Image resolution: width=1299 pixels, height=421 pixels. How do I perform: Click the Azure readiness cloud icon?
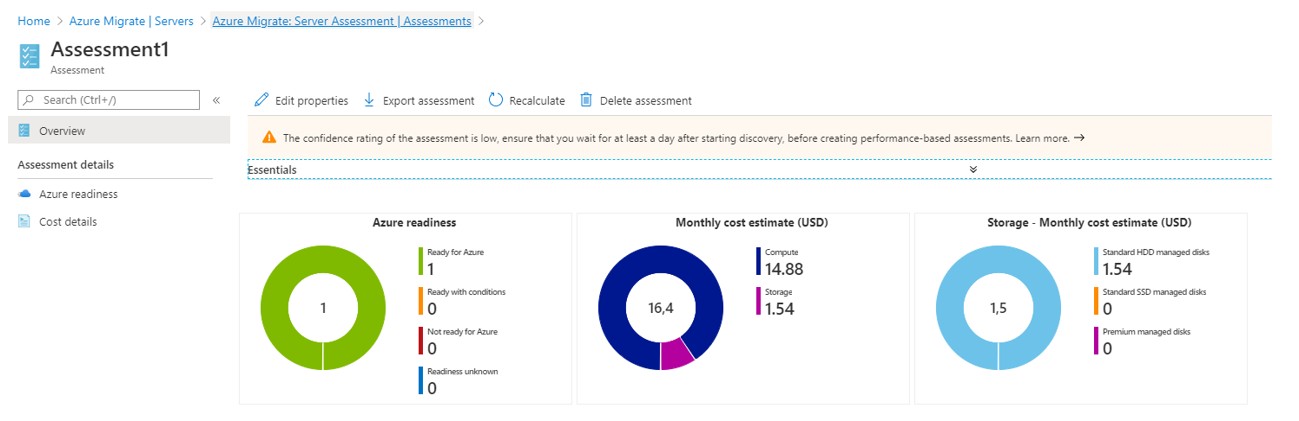[x=25, y=194]
